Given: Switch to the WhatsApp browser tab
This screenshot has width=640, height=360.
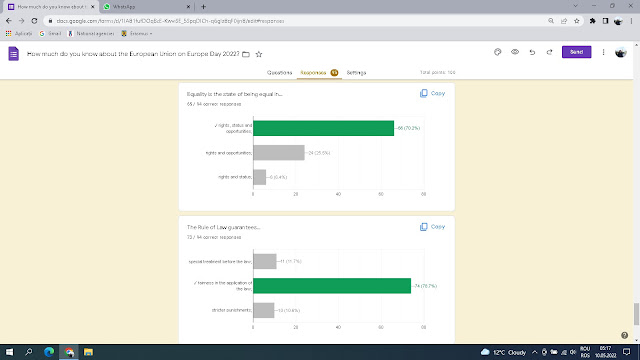Looking at the screenshot, I should [x=147, y=7].
